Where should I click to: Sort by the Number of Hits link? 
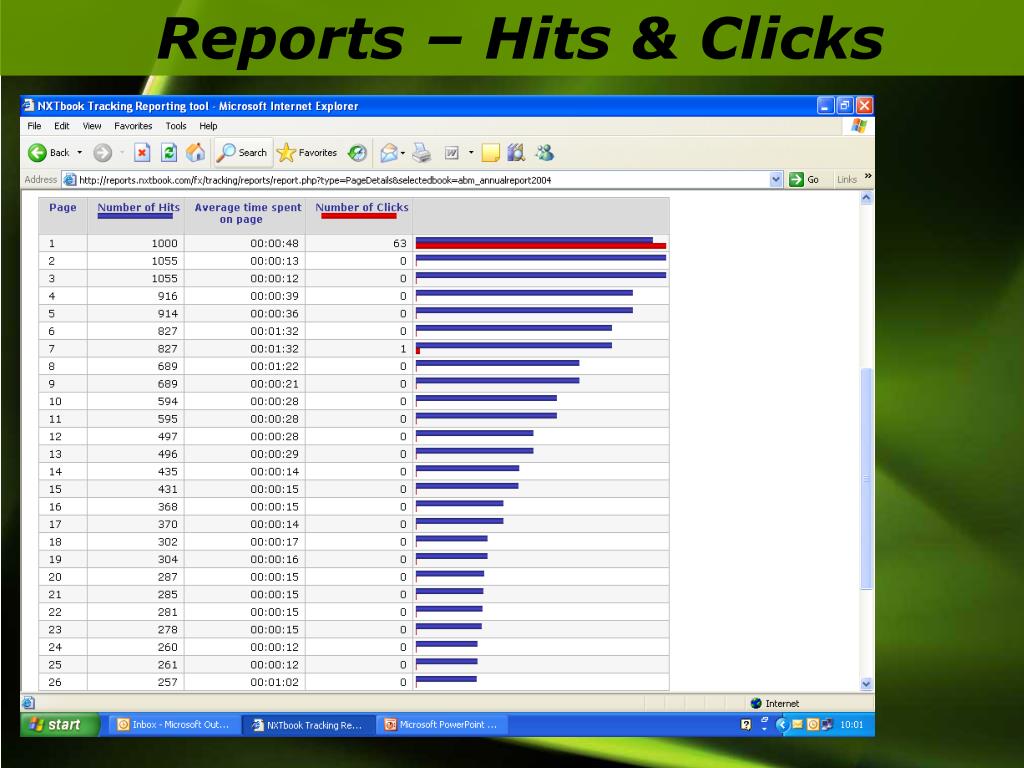[x=138, y=208]
